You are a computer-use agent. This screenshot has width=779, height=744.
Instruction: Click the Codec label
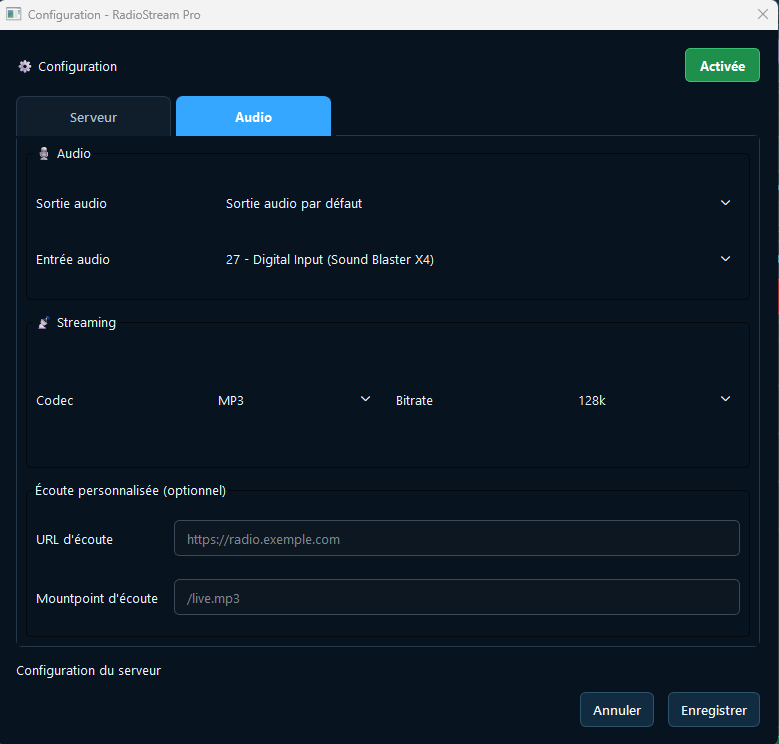click(55, 401)
